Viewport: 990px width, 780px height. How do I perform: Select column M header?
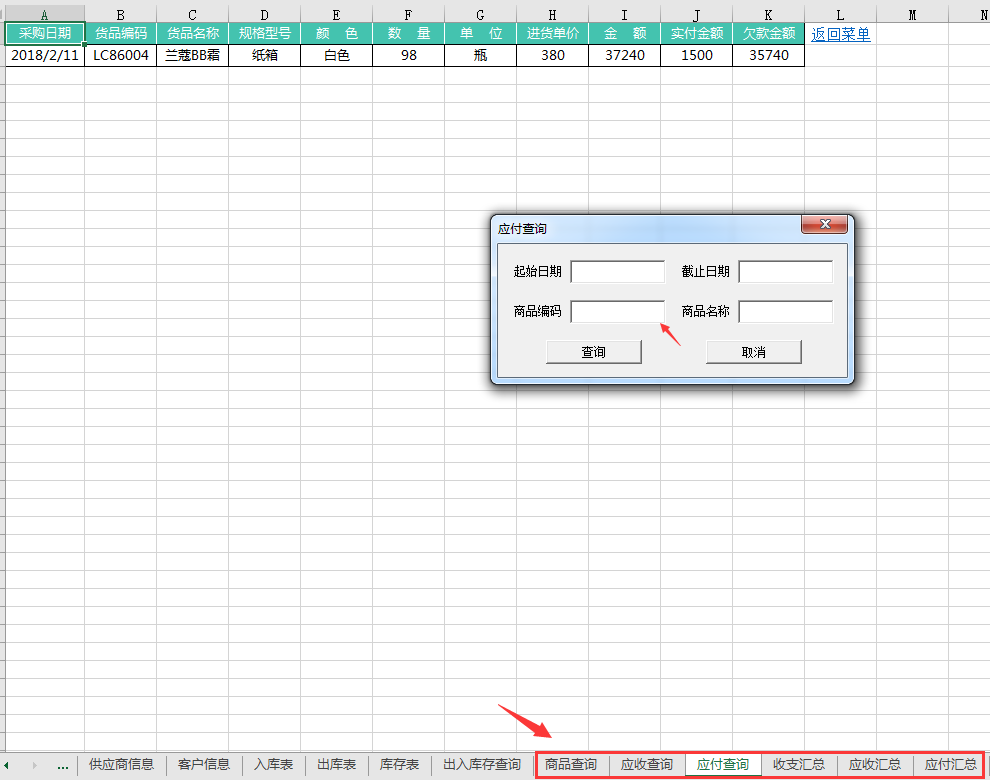tap(912, 15)
